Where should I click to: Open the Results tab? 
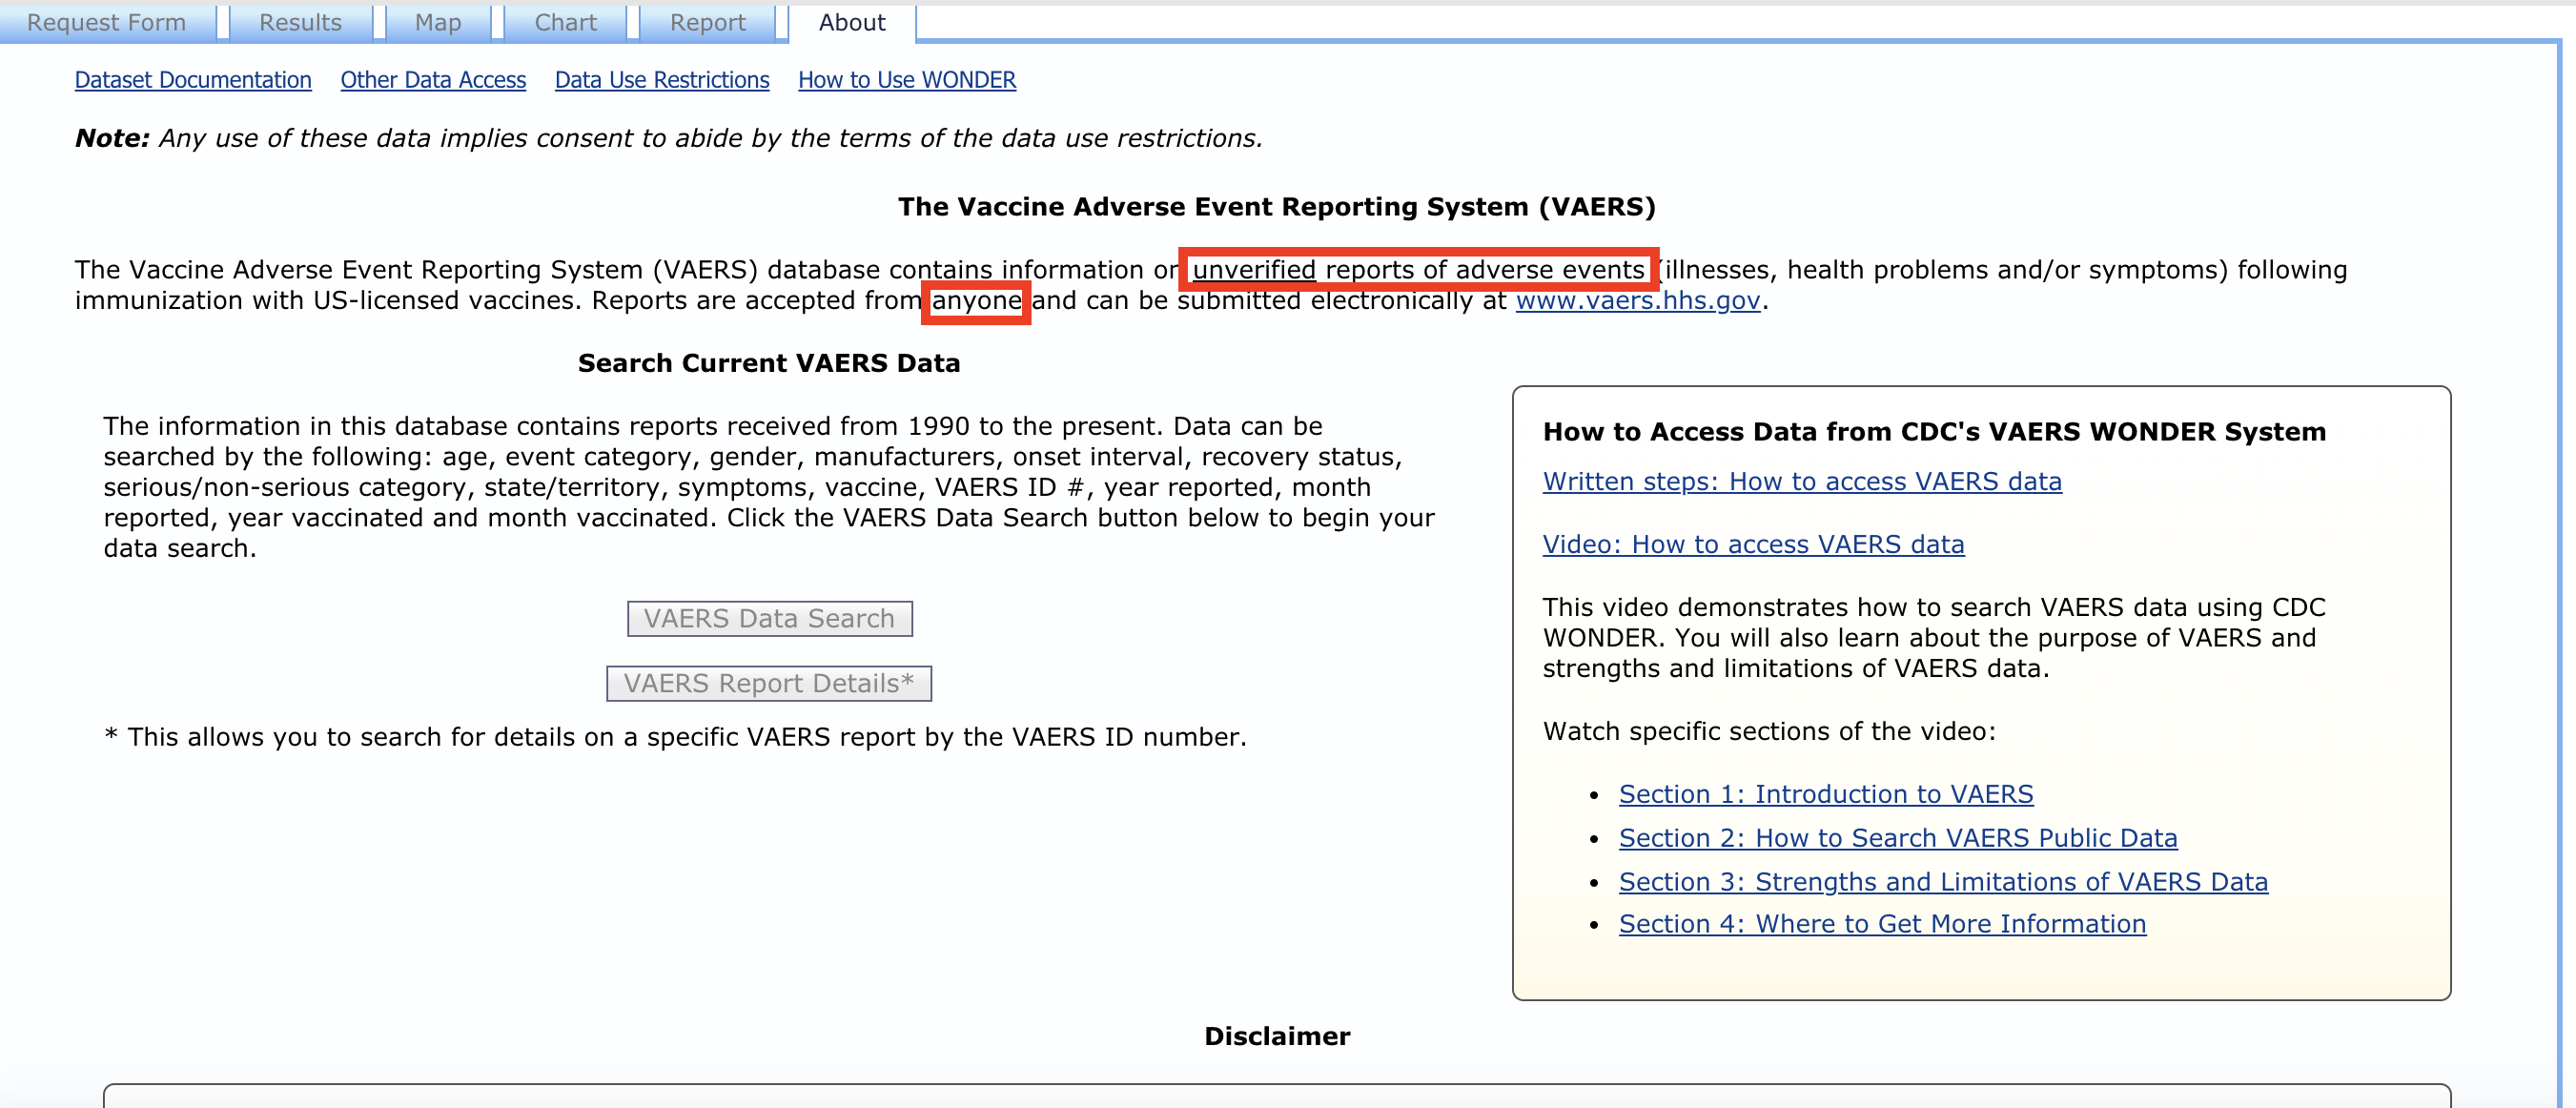click(300, 22)
